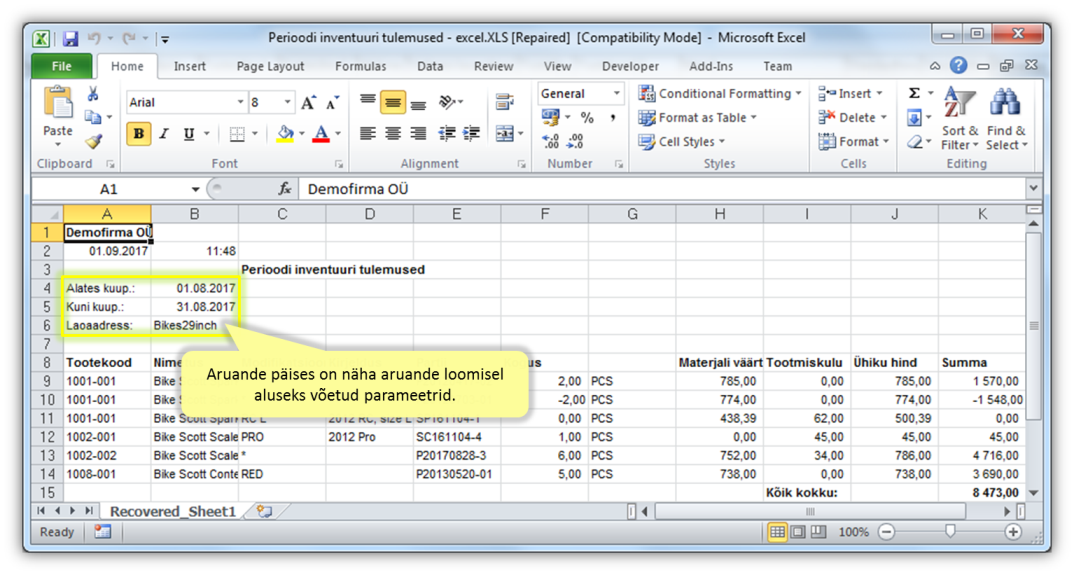Open the Format cells dropdown
The width and height of the screenshot is (1074, 575).
point(853,142)
